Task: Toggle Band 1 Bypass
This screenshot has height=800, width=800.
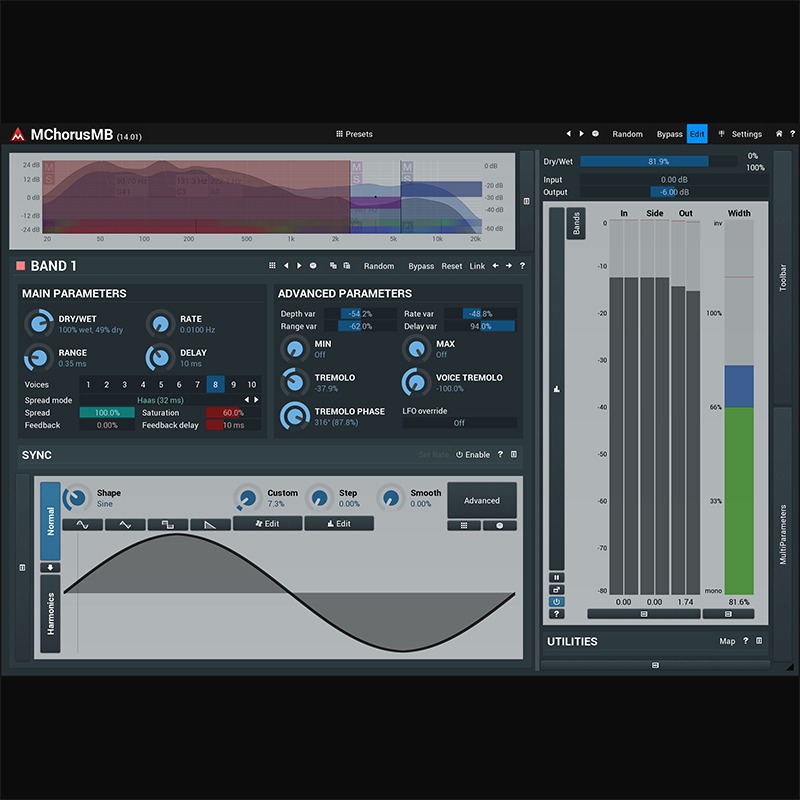Action: pos(421,266)
